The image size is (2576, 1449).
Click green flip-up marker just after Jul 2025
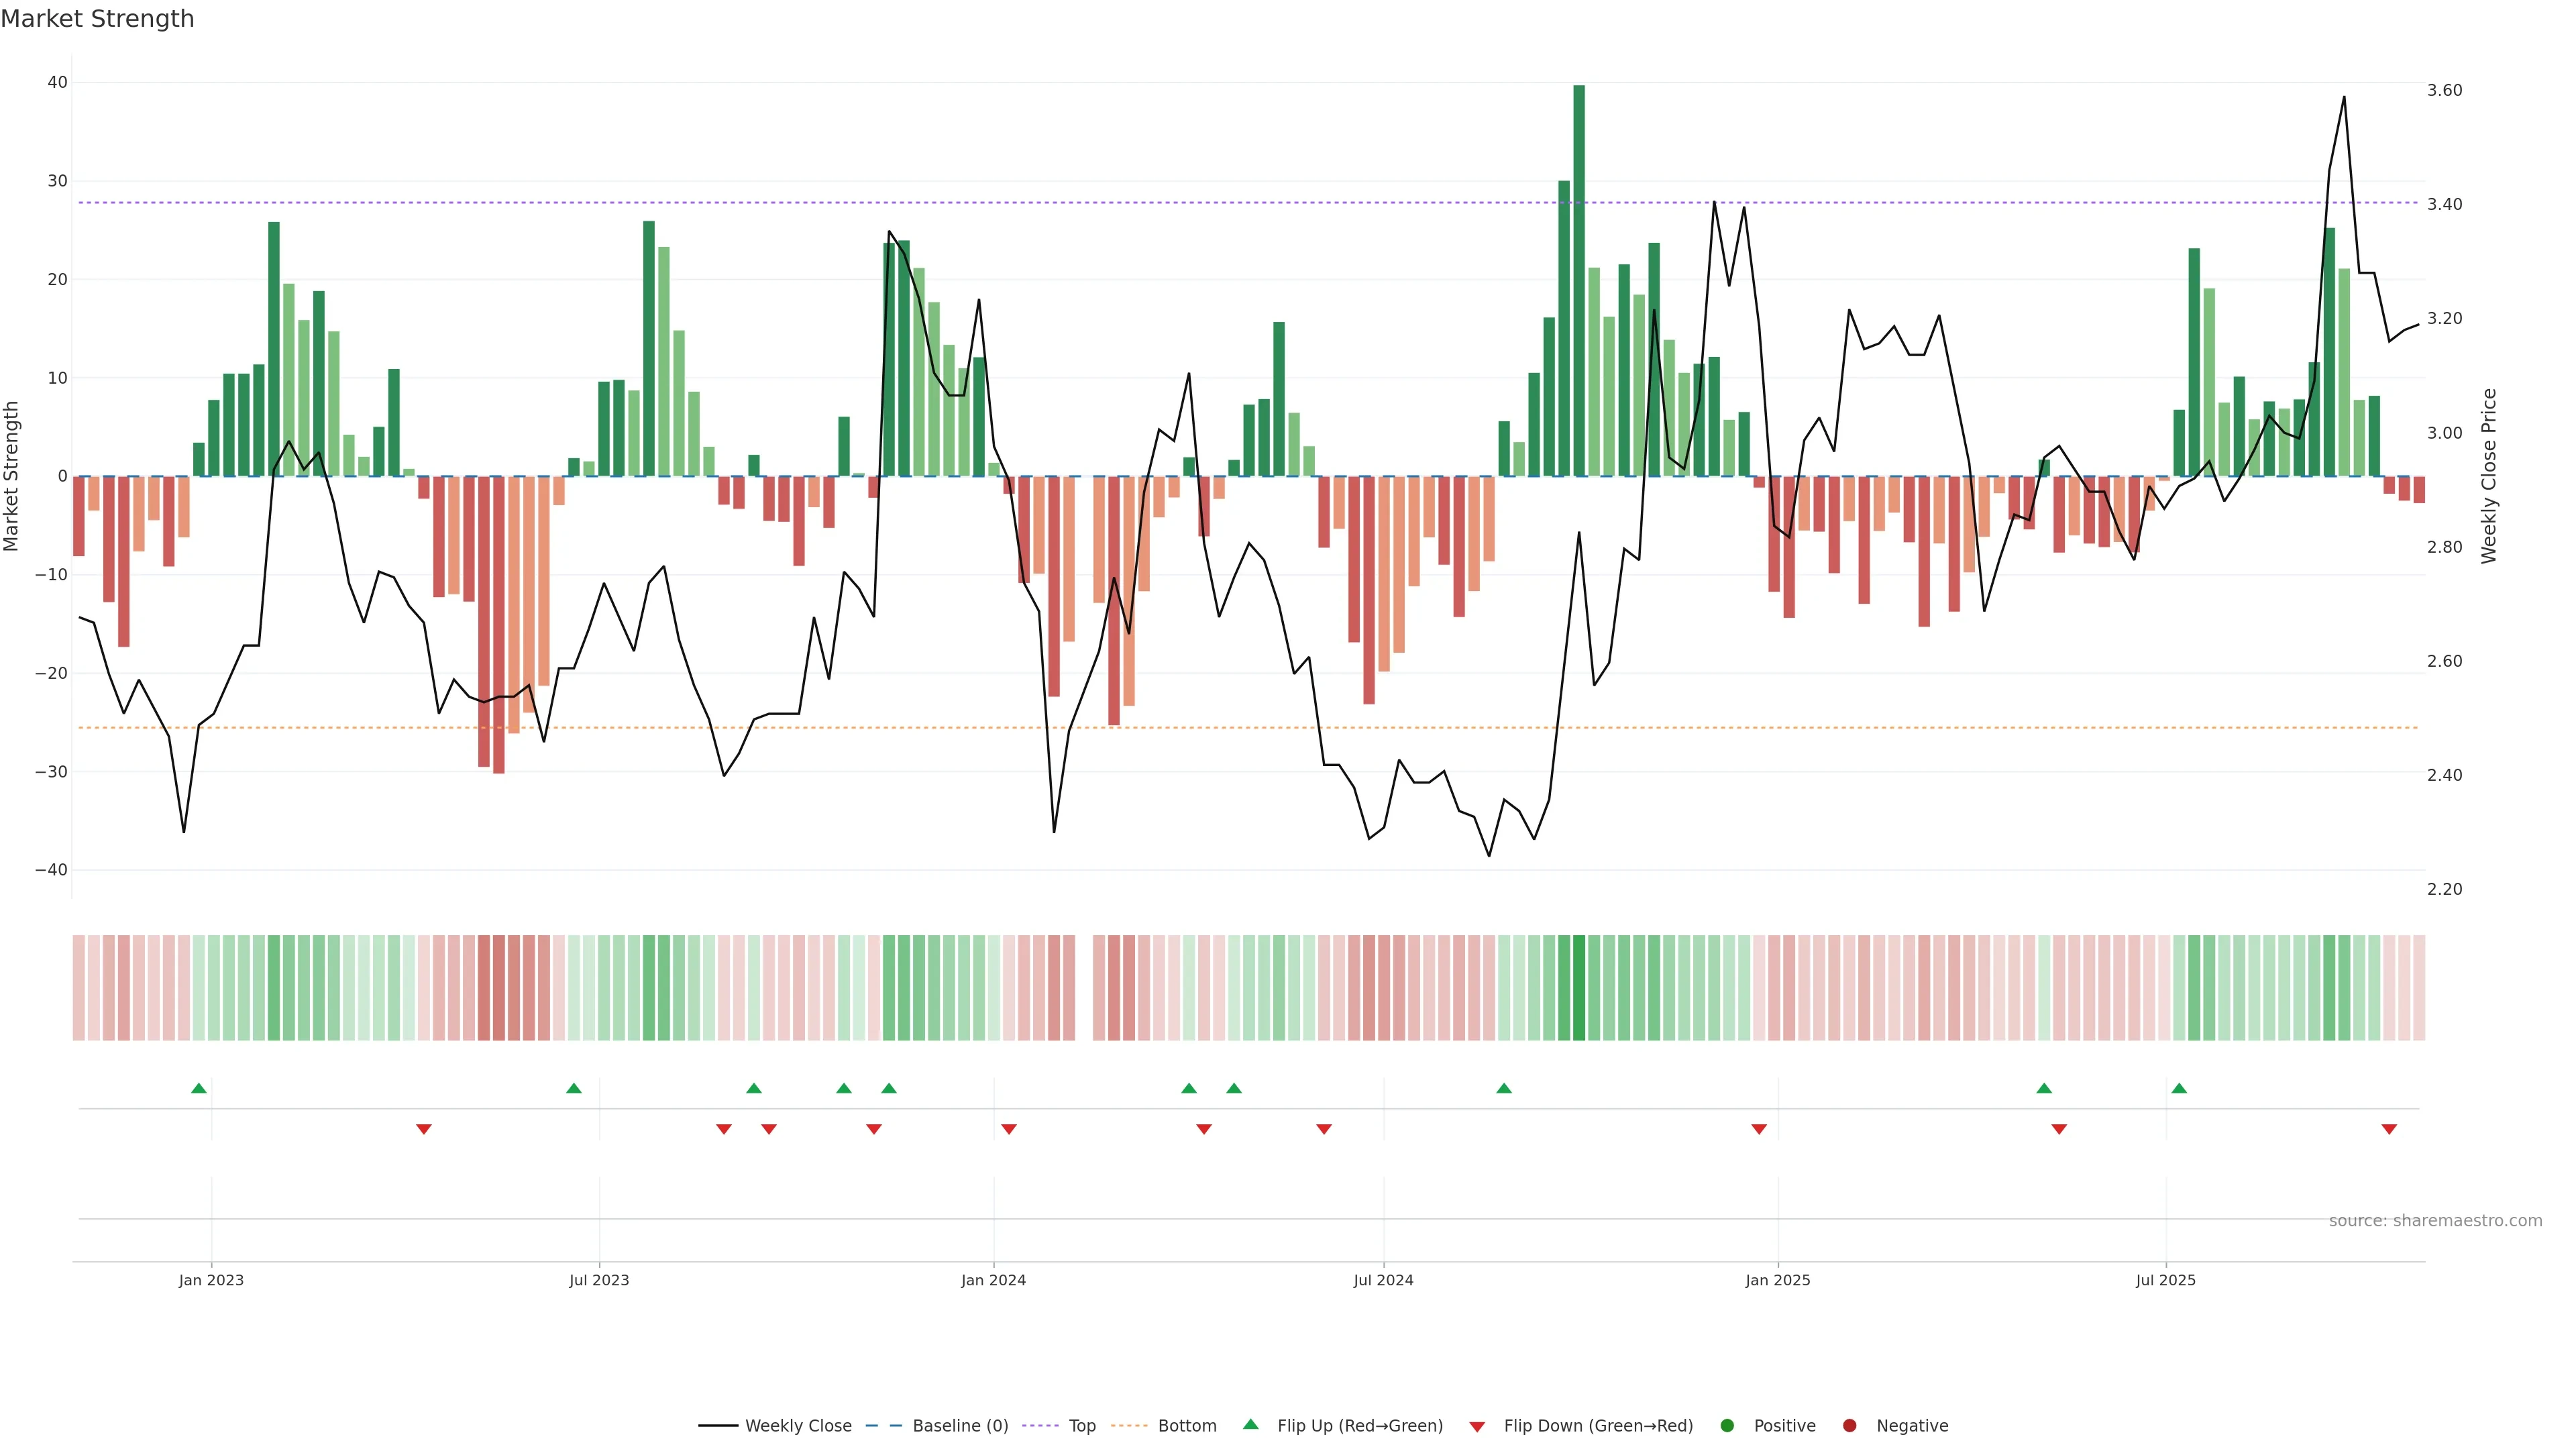2179,1088
